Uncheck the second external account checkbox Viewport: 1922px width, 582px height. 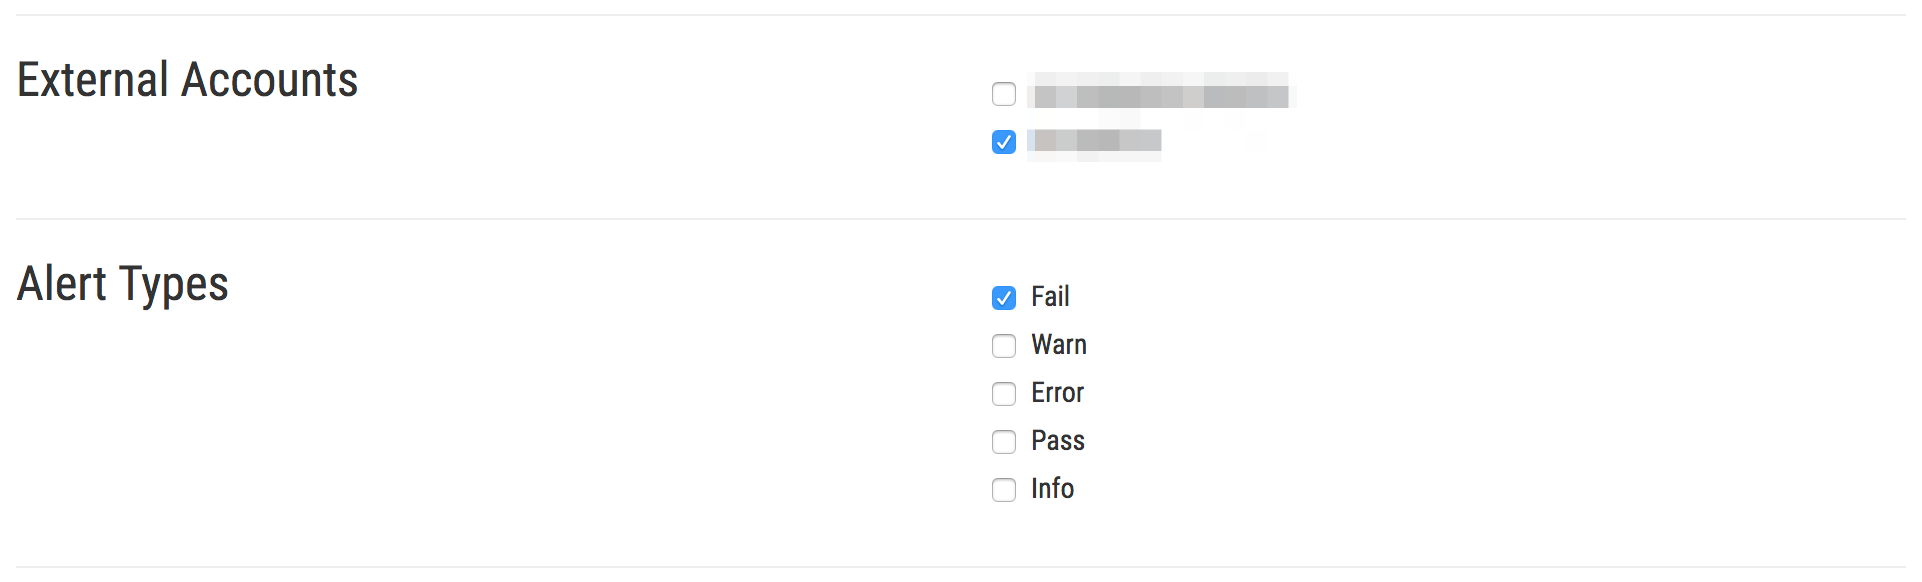tap(1004, 141)
